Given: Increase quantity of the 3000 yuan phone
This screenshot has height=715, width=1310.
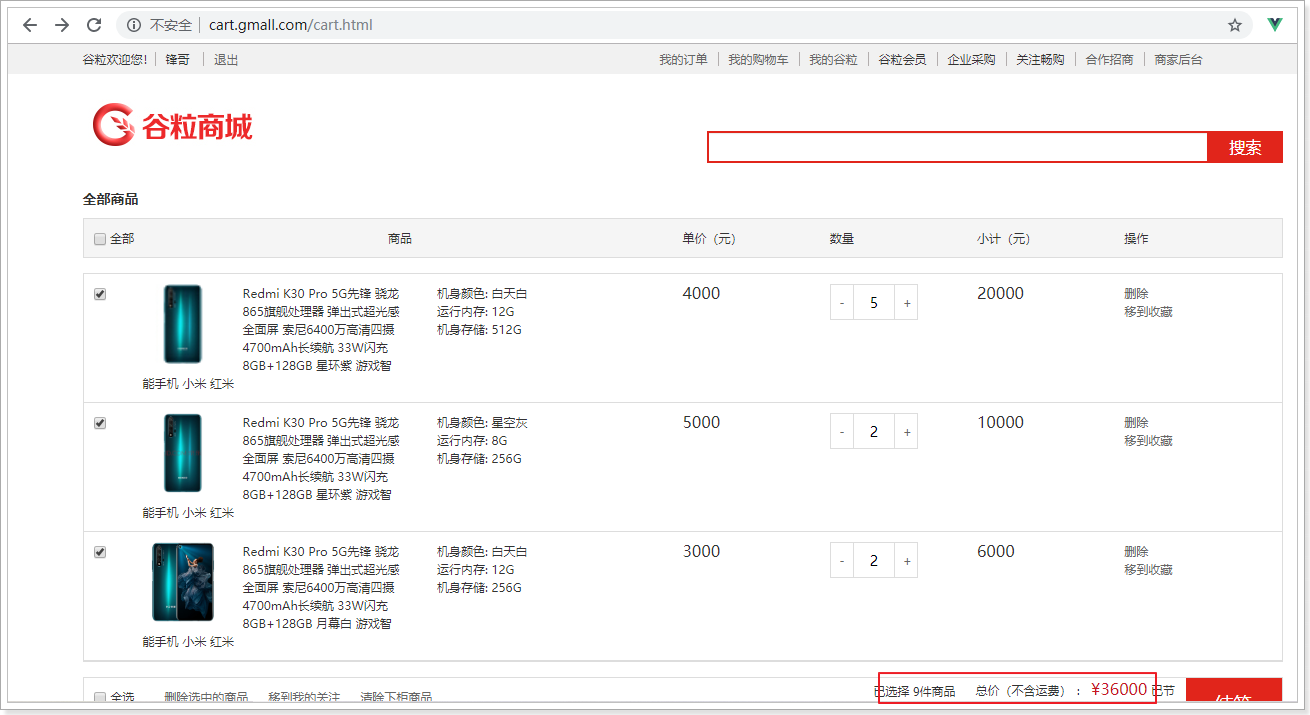Looking at the screenshot, I should [906, 561].
